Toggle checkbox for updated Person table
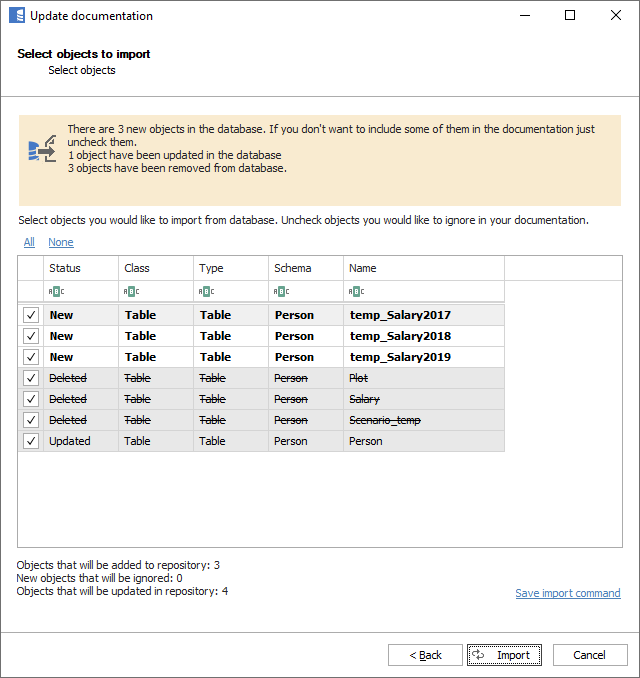The image size is (640, 678). (31, 441)
